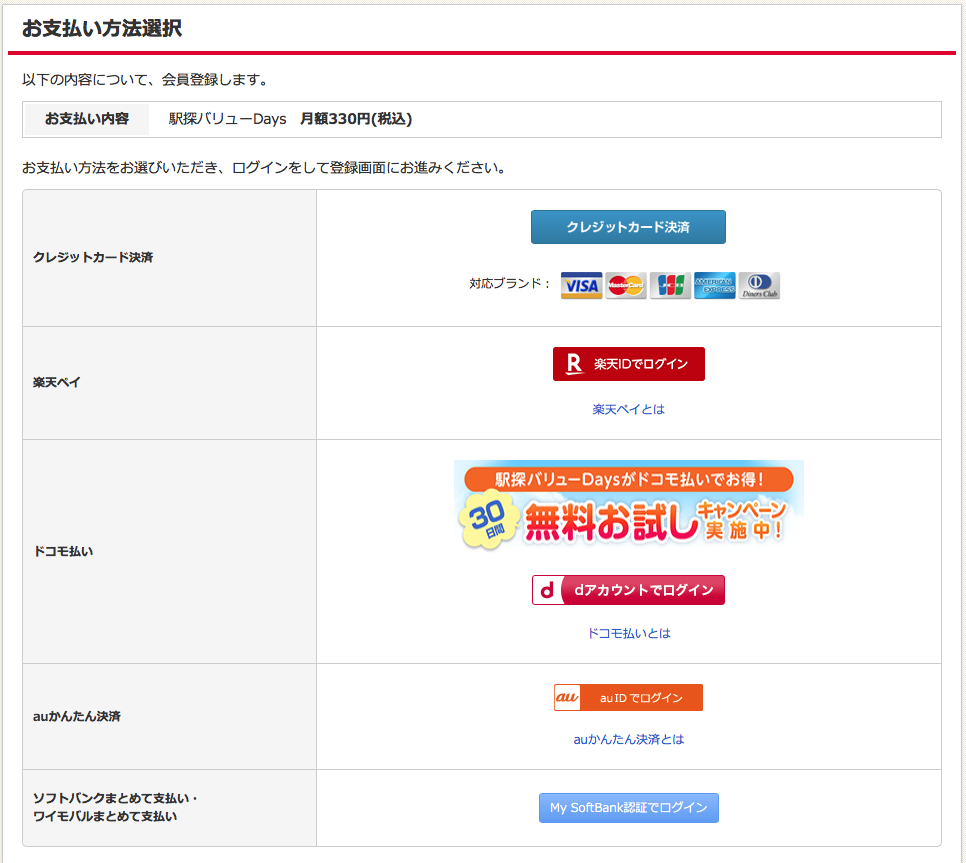966x863 pixels.
Task: Log in with au ID でログイン button
Action: click(628, 697)
